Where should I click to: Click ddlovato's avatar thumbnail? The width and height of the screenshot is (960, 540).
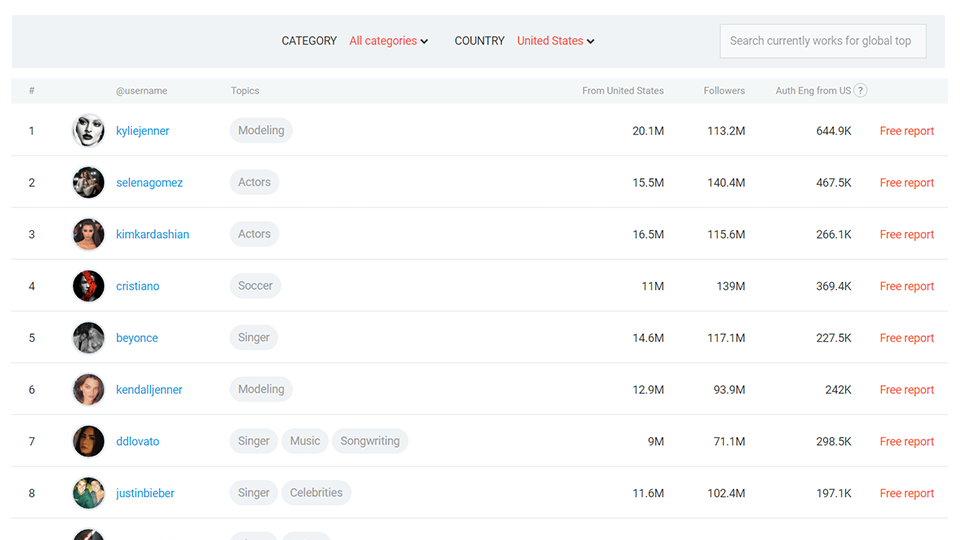click(x=88, y=441)
